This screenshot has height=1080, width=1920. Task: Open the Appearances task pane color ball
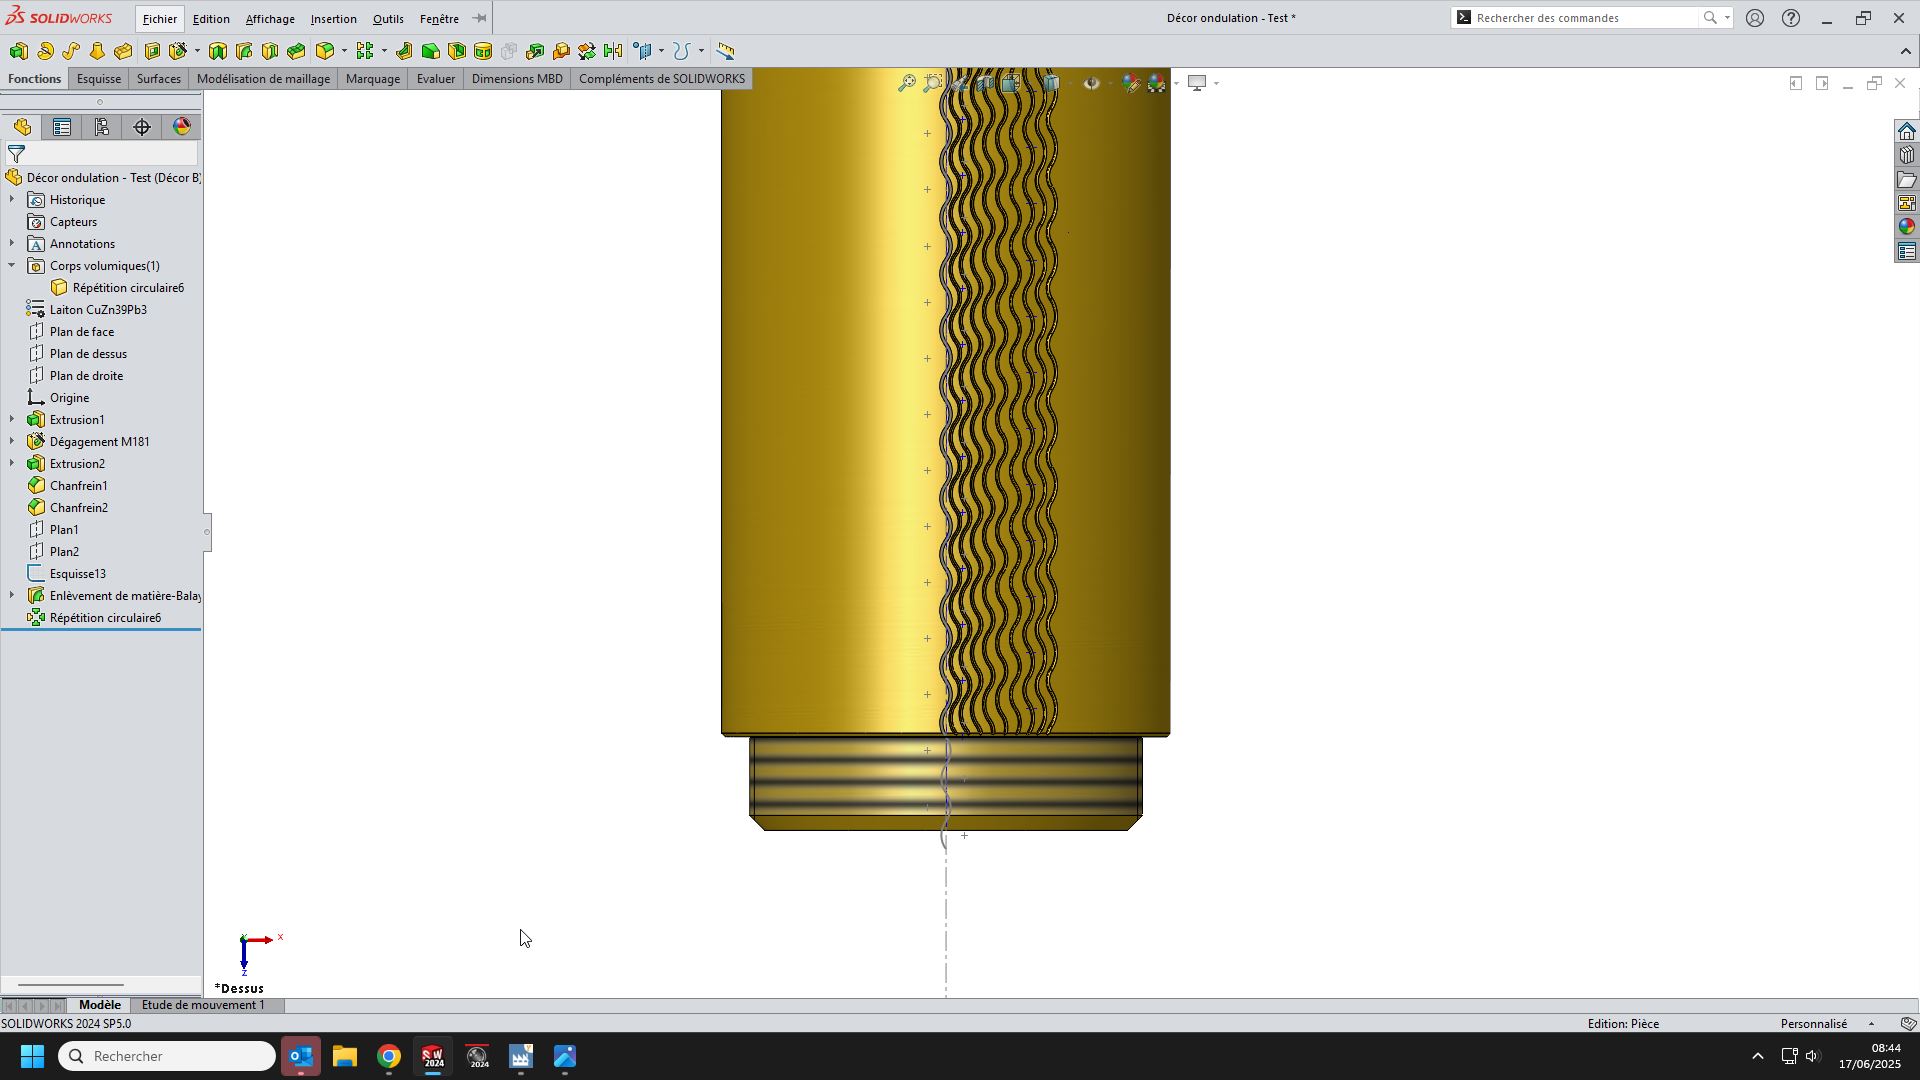pyautogui.click(x=1907, y=227)
